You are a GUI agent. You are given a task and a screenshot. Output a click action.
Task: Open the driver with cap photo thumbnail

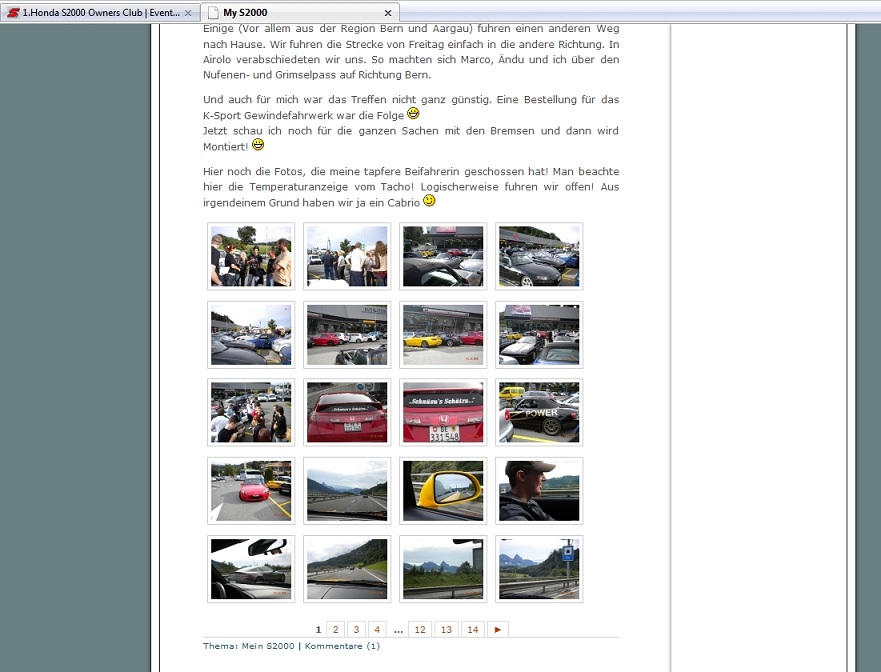[539, 490]
